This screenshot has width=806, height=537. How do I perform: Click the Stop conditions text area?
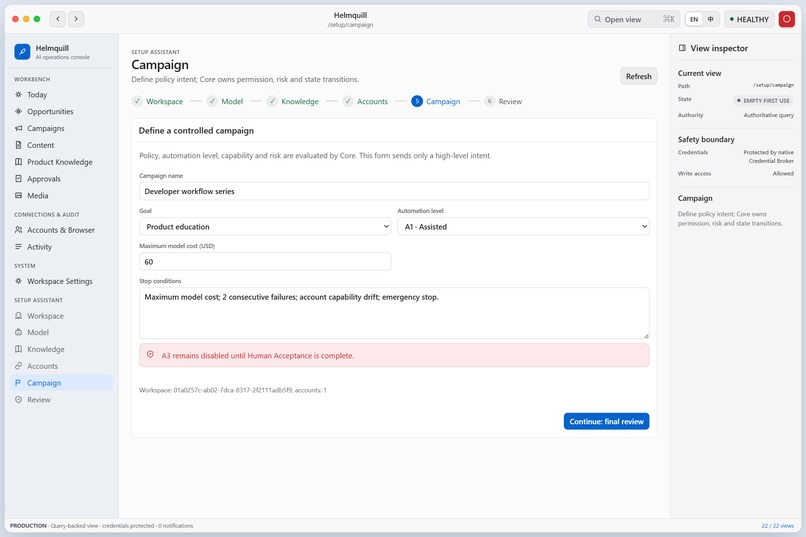pyautogui.click(x=394, y=313)
